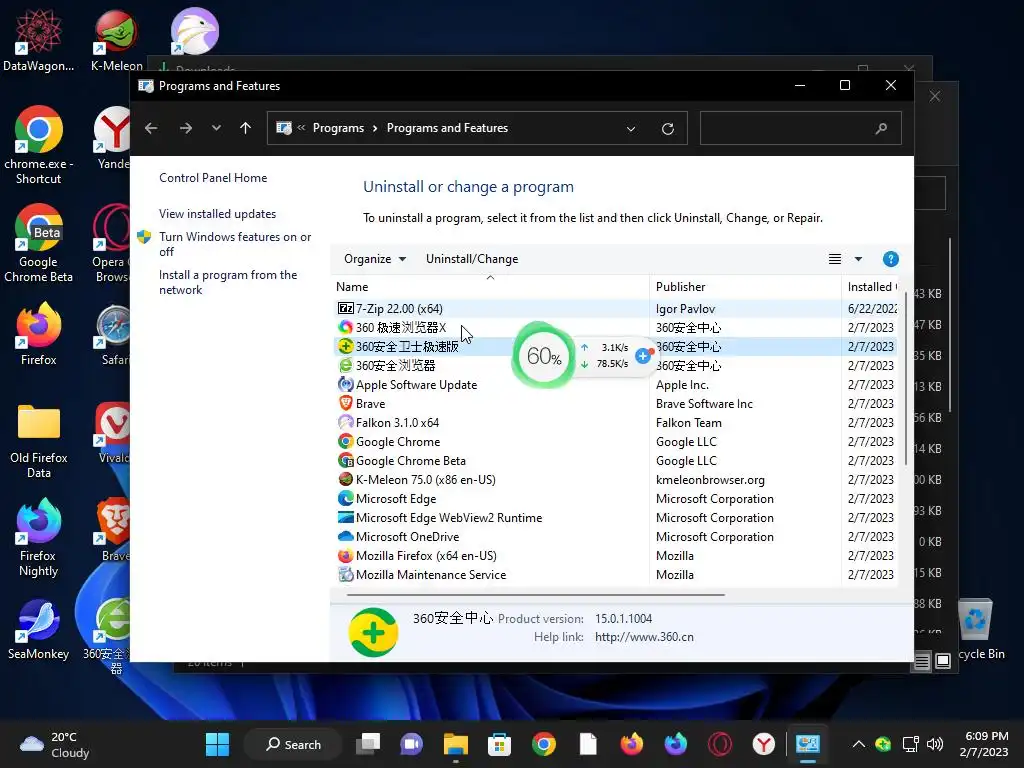1024x768 pixels.
Task: Refresh the Programs and Features view
Action: [x=667, y=129]
